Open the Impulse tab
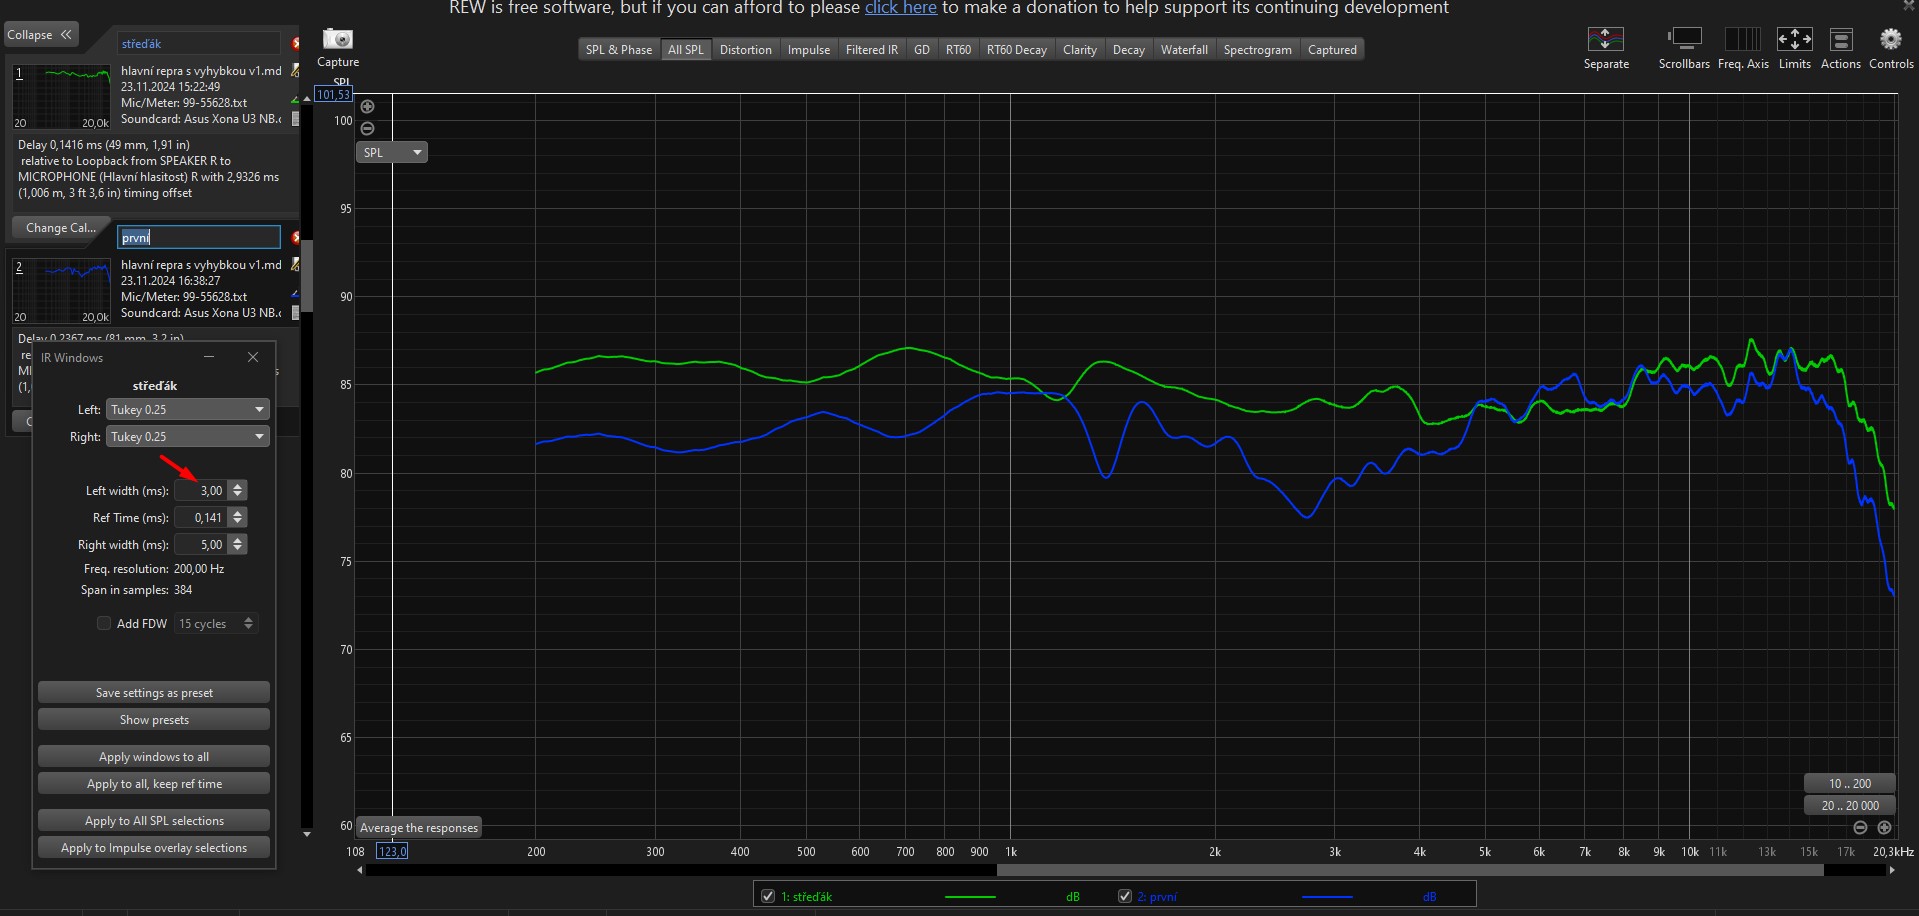Image resolution: width=1919 pixels, height=916 pixels. pos(809,50)
